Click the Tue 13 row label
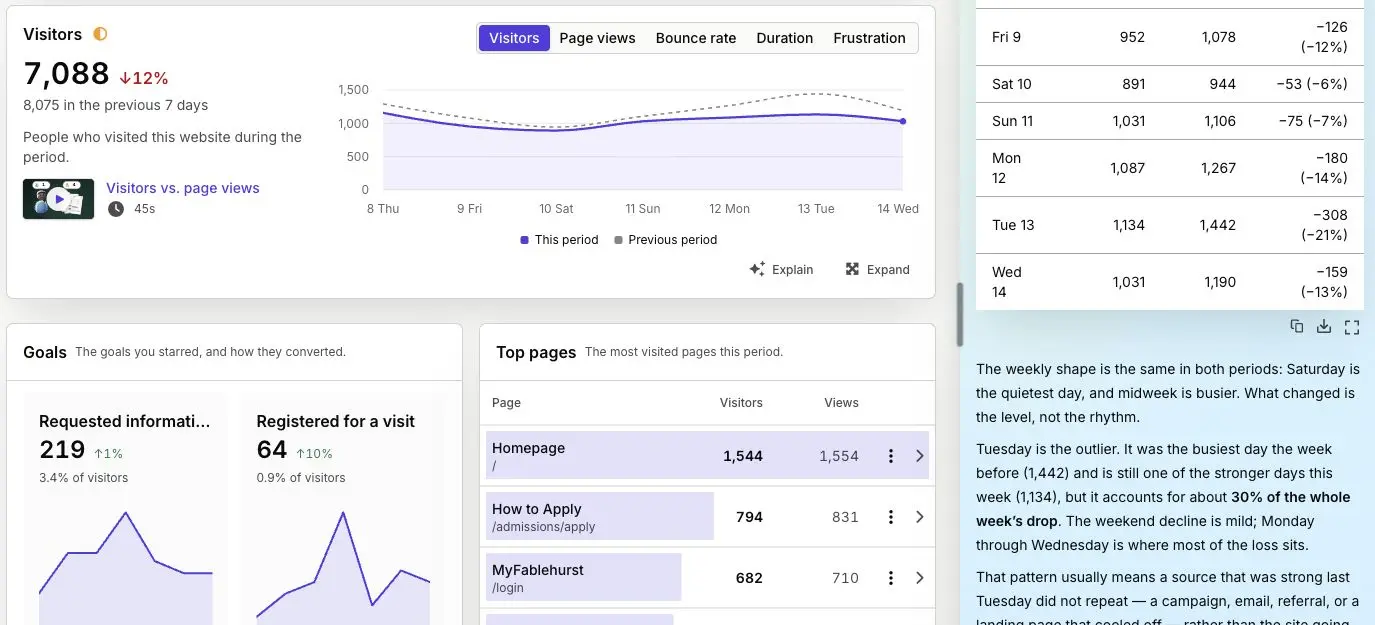The width and height of the screenshot is (1375, 625). (1013, 225)
